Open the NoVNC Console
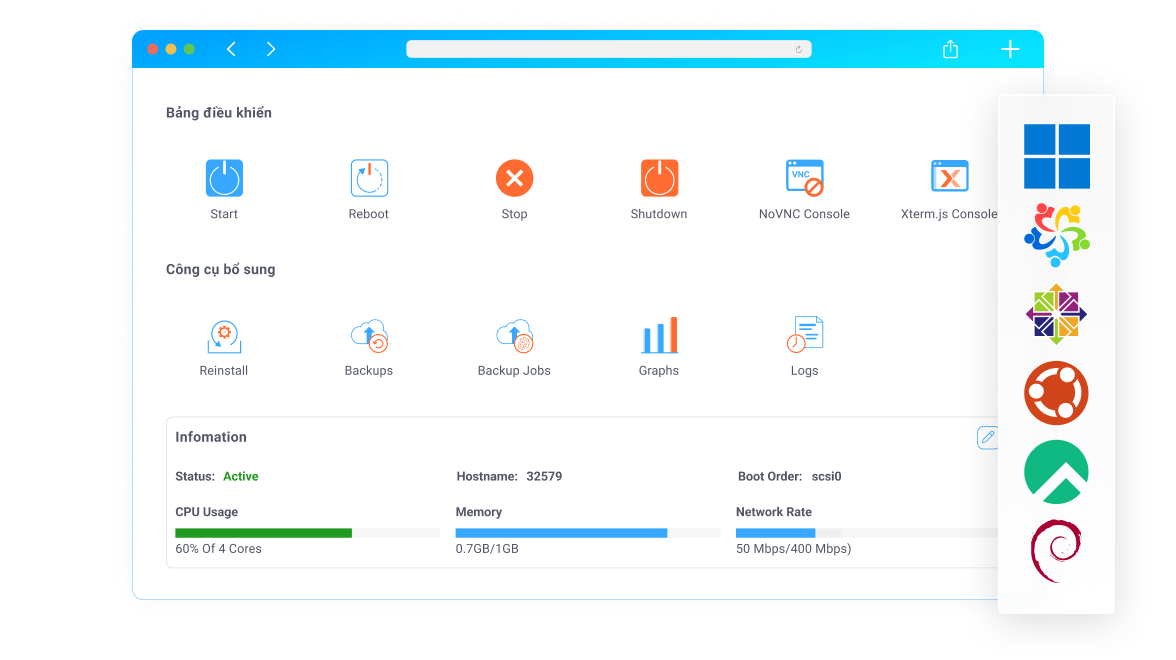This screenshot has height=660, width=1176. click(x=804, y=177)
